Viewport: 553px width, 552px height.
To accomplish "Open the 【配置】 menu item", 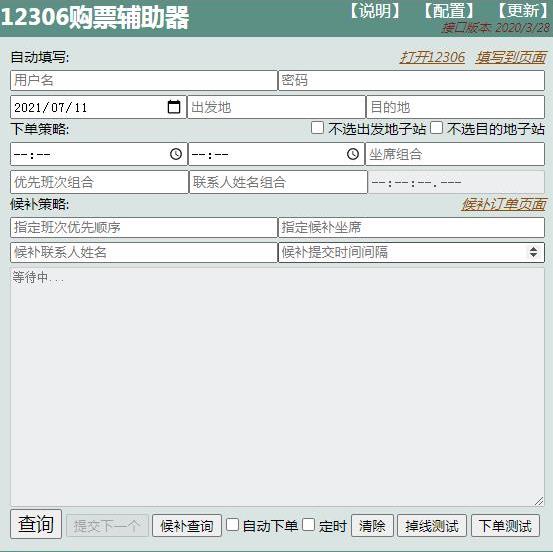I will [448, 11].
